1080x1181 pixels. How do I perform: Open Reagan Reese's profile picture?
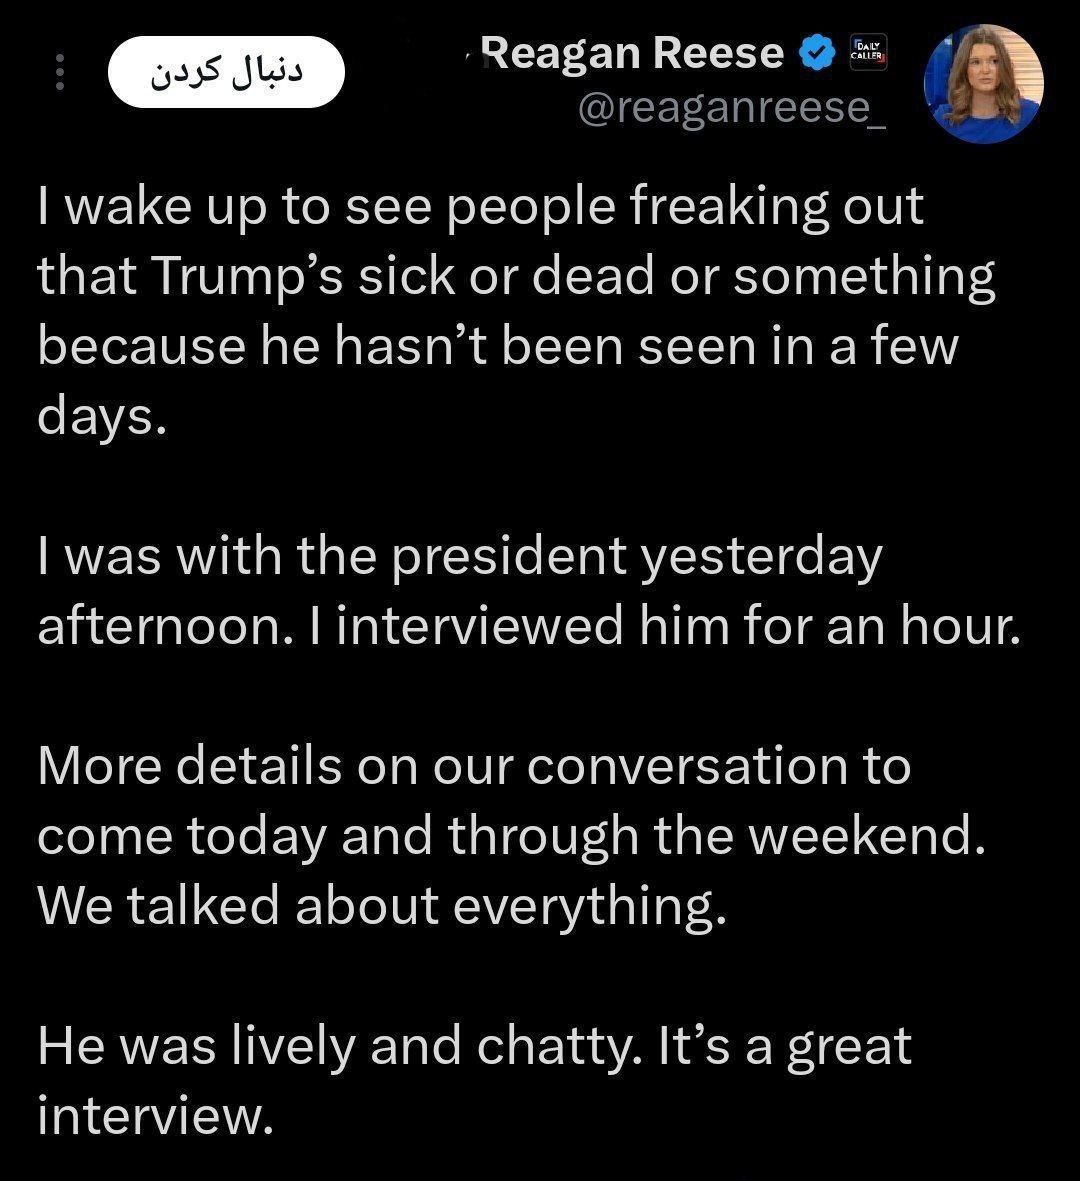coord(983,84)
